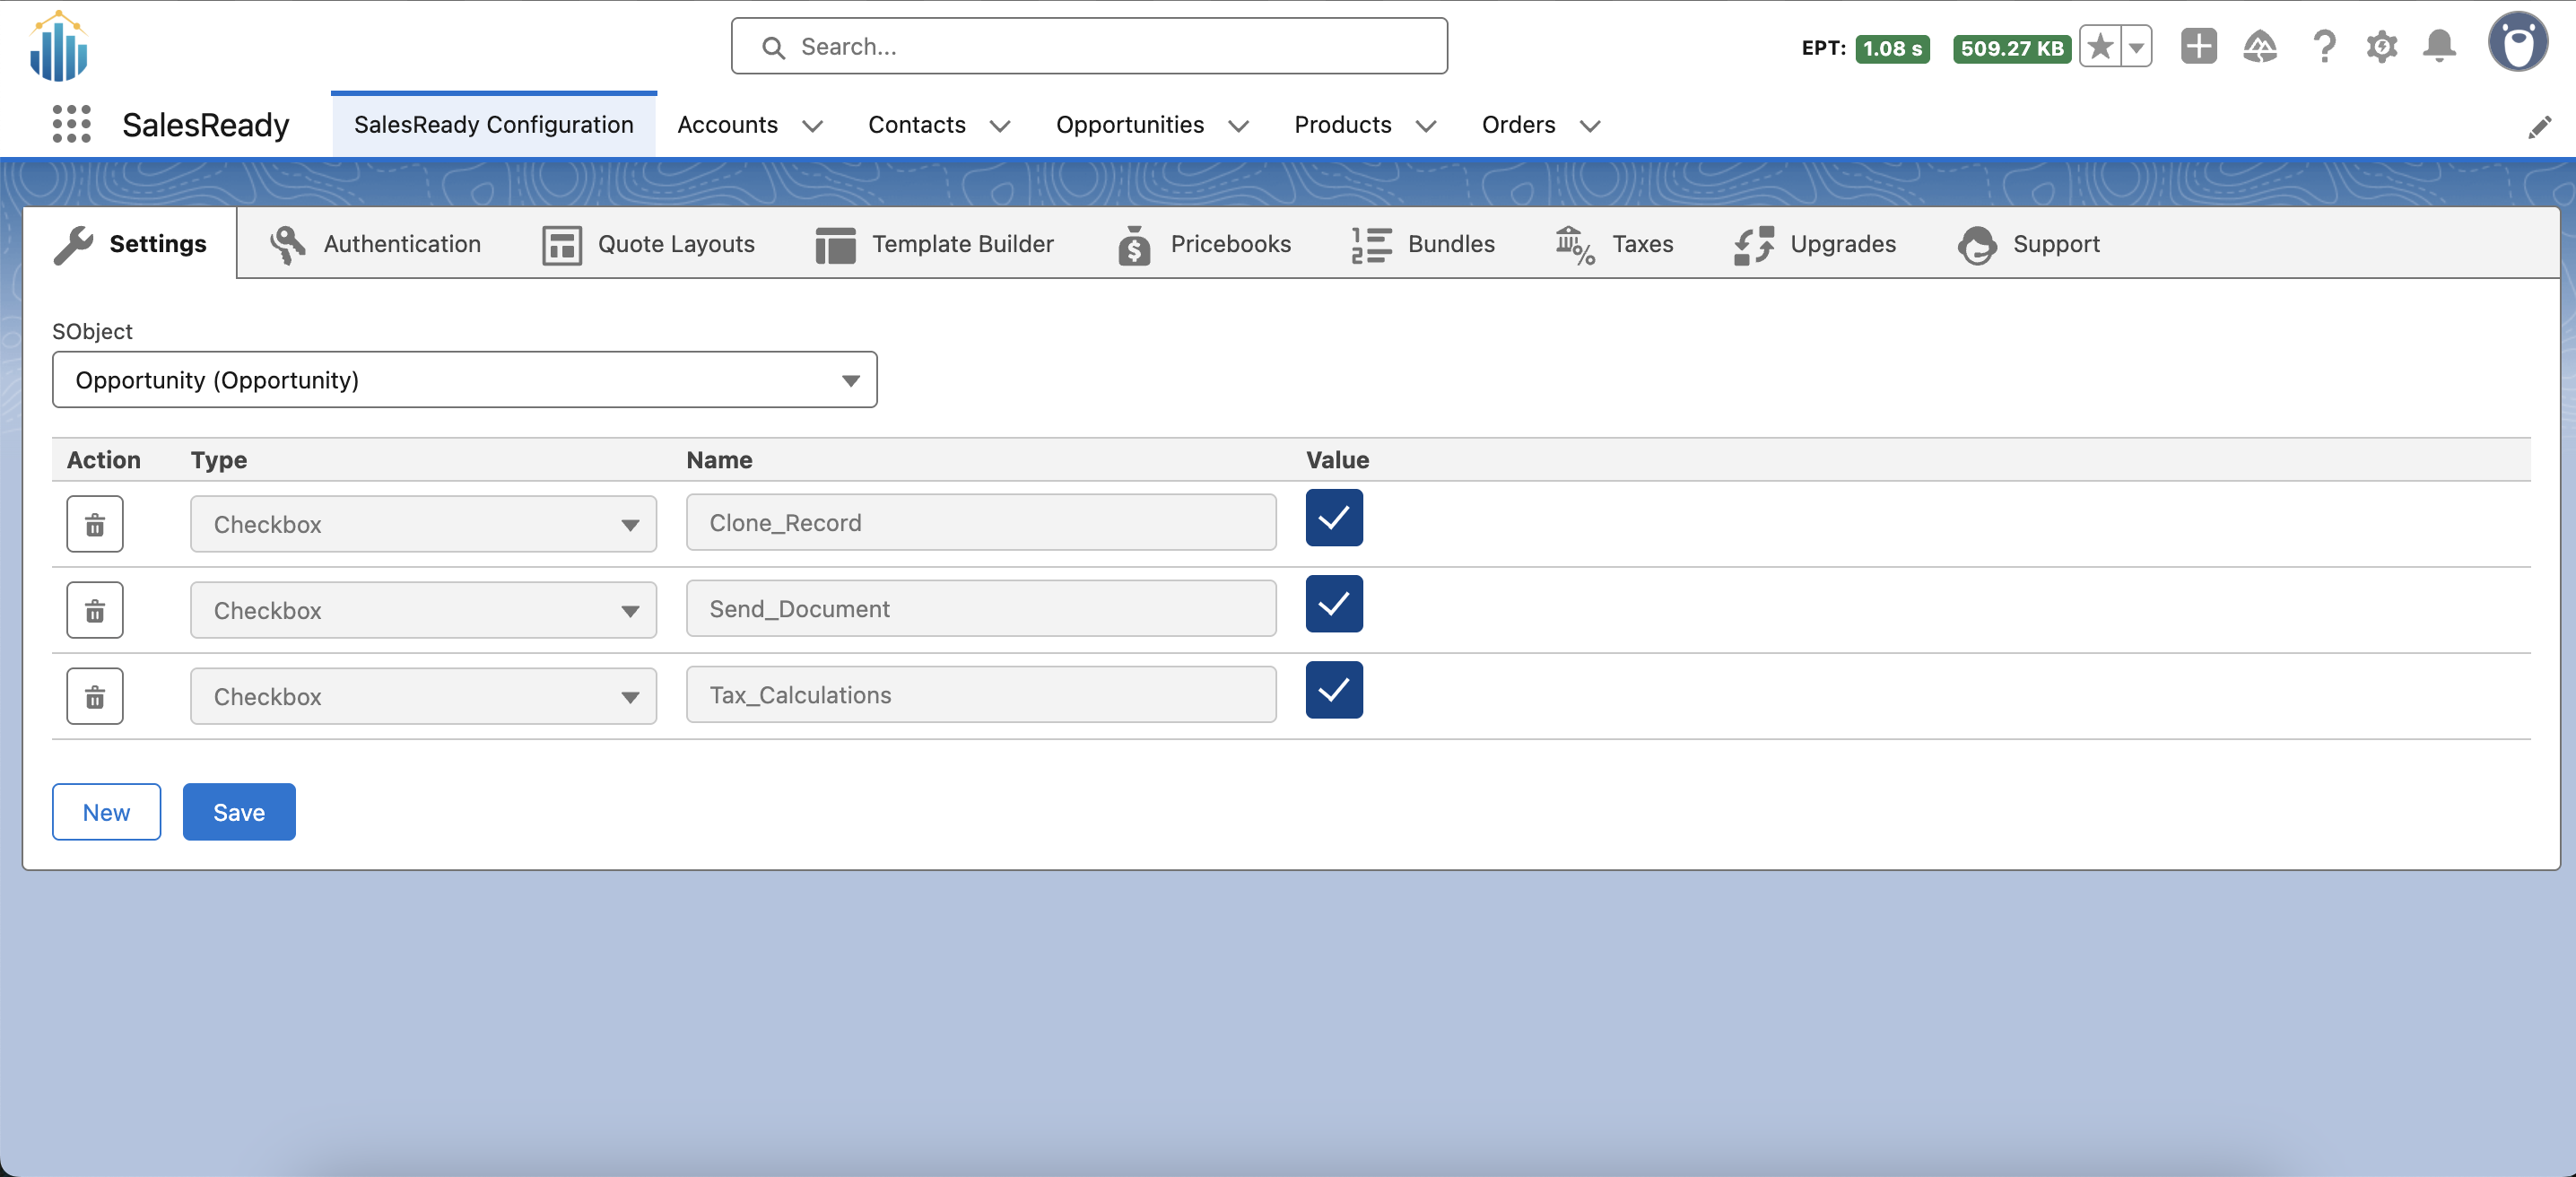Click the global actions plus icon
This screenshot has height=1177, width=2576.
[x=2198, y=47]
